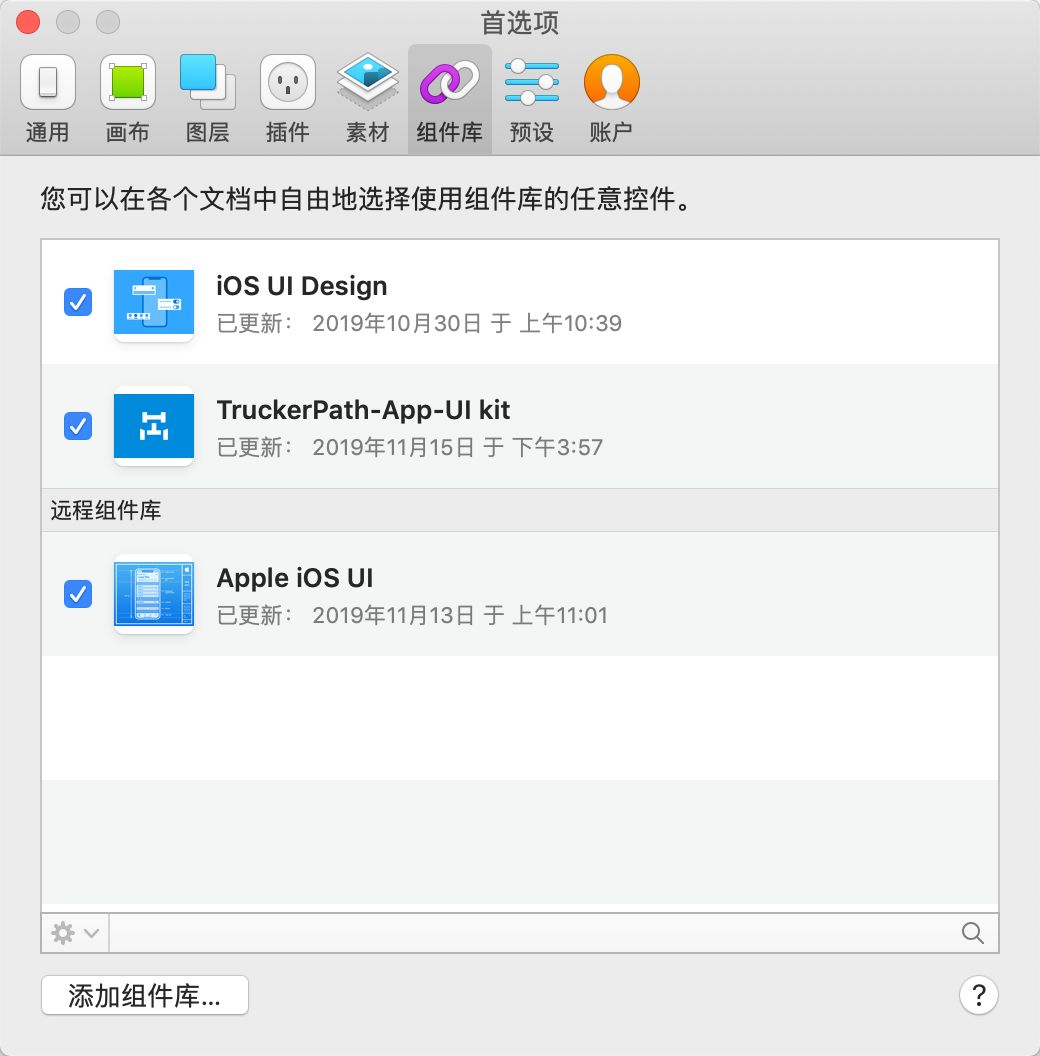Open the 账户 account preferences
The image size is (1040, 1056).
click(x=611, y=99)
